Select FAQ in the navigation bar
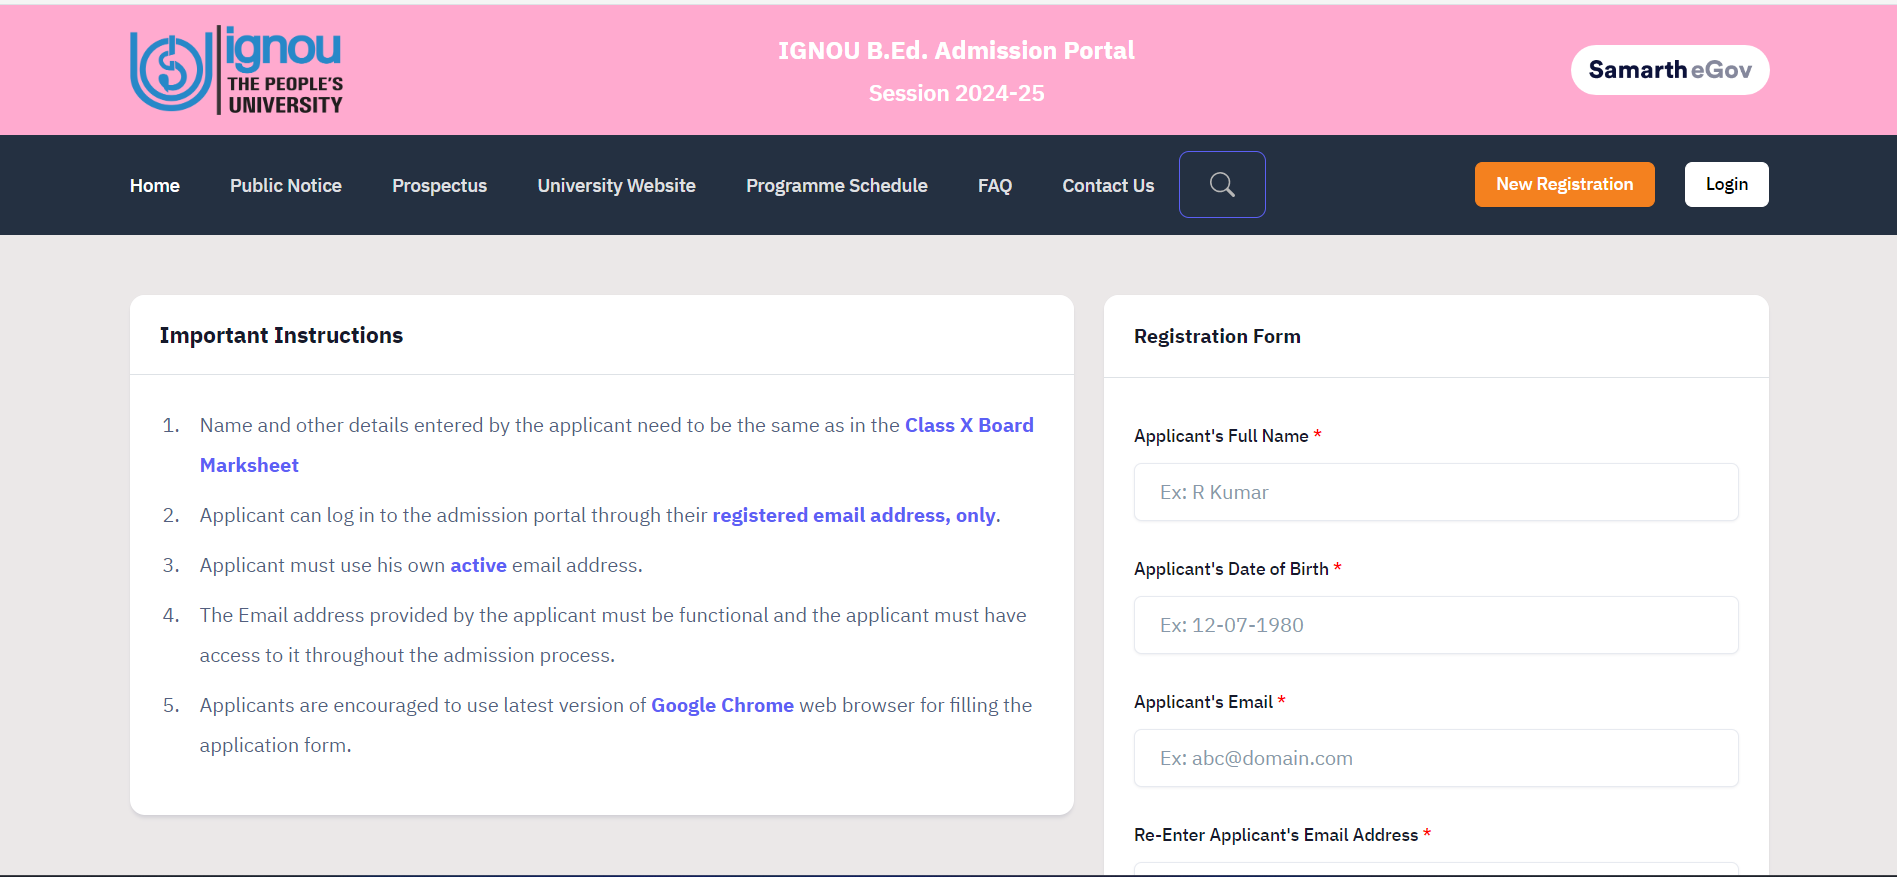Screen dimensions: 1897x877 995,185
